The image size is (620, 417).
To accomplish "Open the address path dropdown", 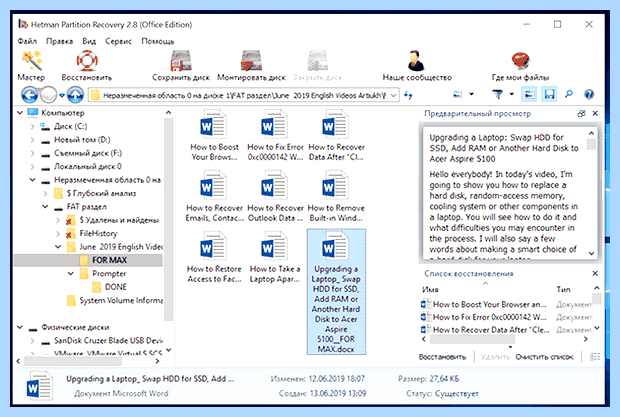I will [x=393, y=95].
